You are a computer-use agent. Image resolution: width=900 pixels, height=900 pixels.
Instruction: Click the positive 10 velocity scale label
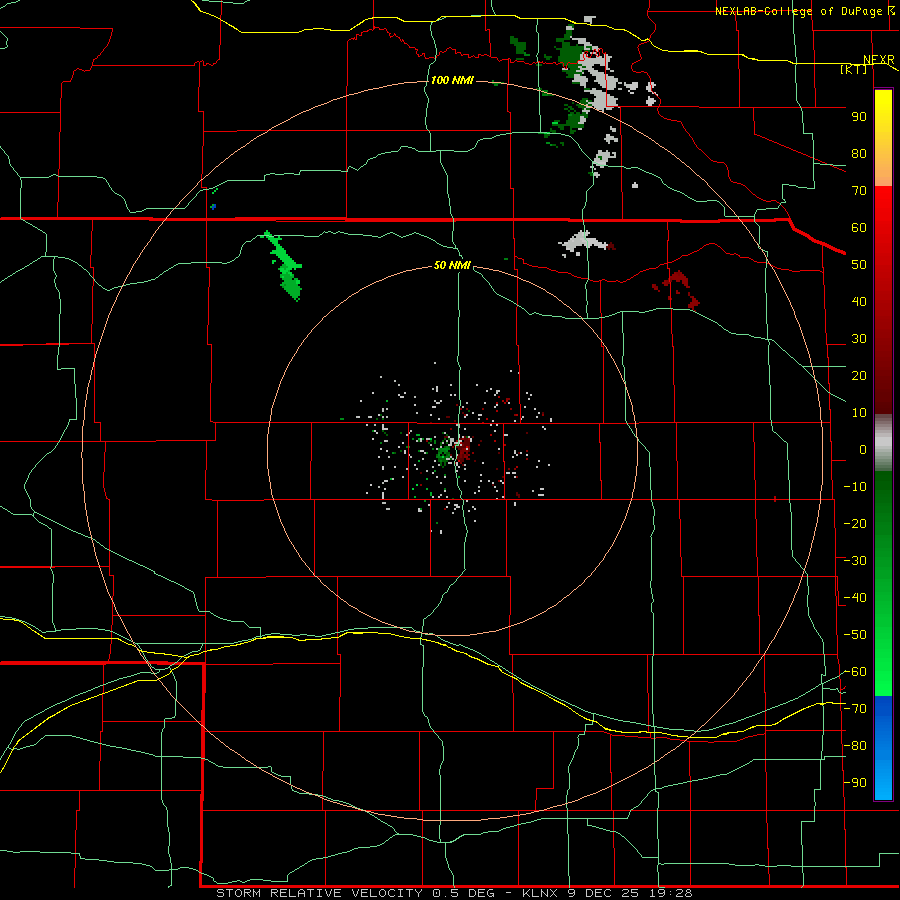(x=859, y=413)
